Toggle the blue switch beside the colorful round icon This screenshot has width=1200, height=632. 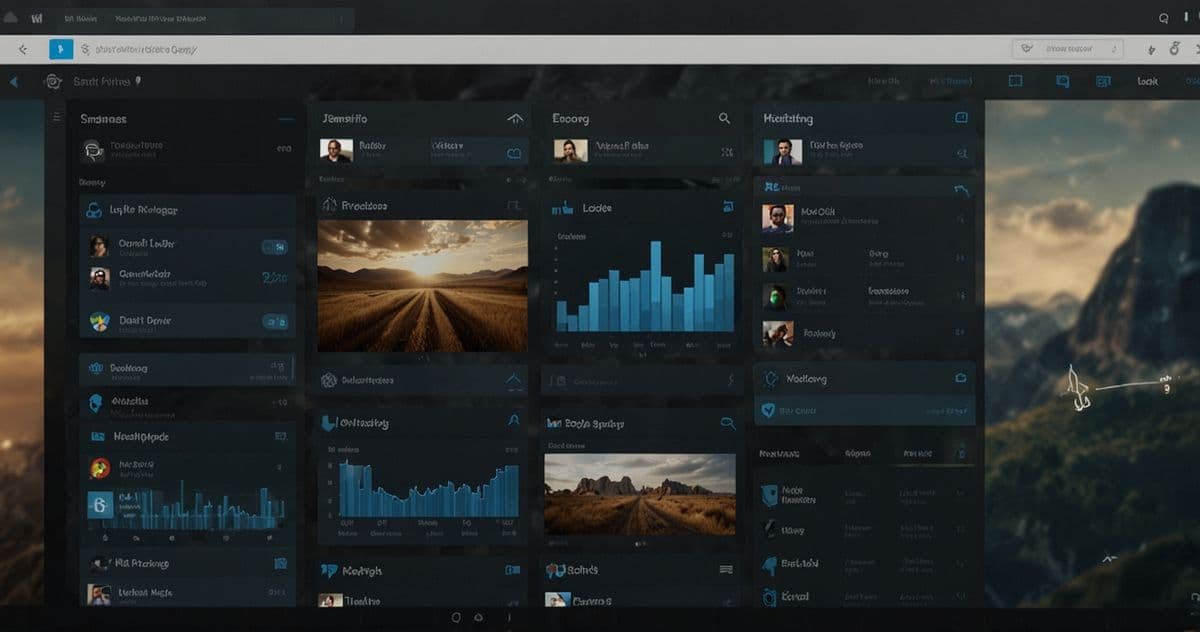coord(274,322)
